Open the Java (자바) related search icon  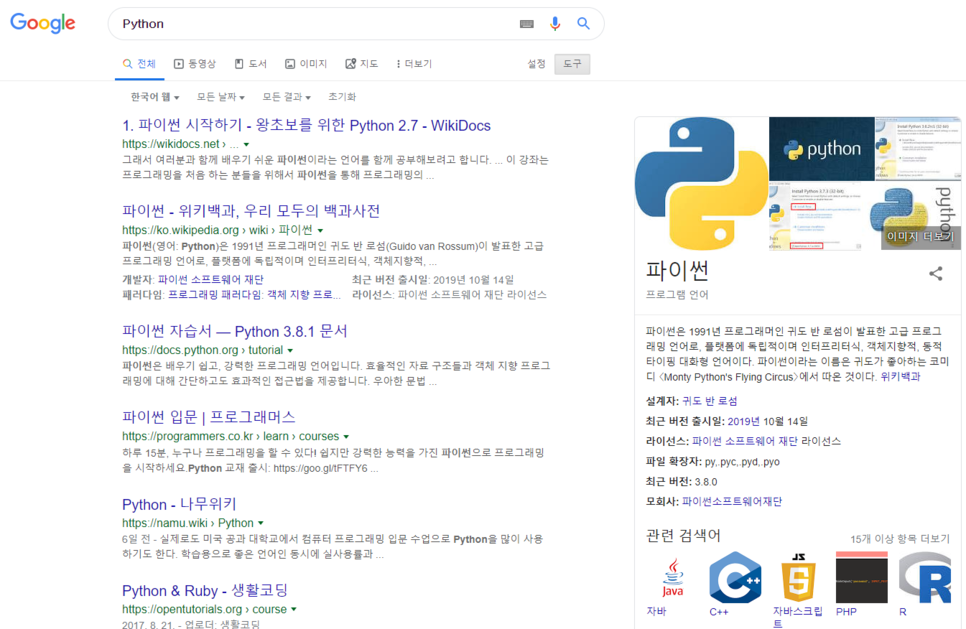click(x=672, y=578)
